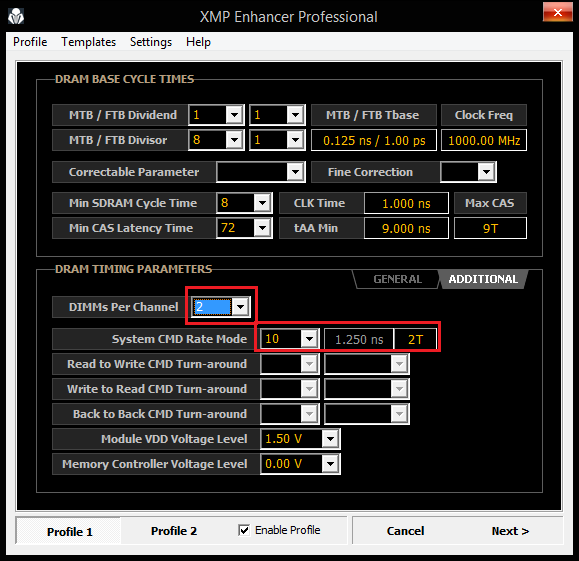The image size is (579, 561).
Task: Click the Memory Controller Voltage Level label
Action: (x=155, y=464)
